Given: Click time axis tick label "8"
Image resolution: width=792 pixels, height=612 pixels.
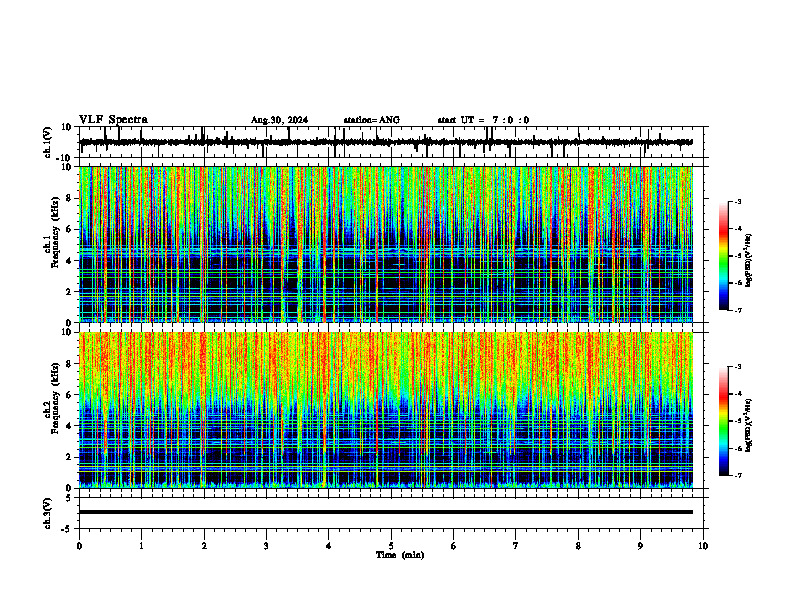Looking at the screenshot, I should (578, 546).
